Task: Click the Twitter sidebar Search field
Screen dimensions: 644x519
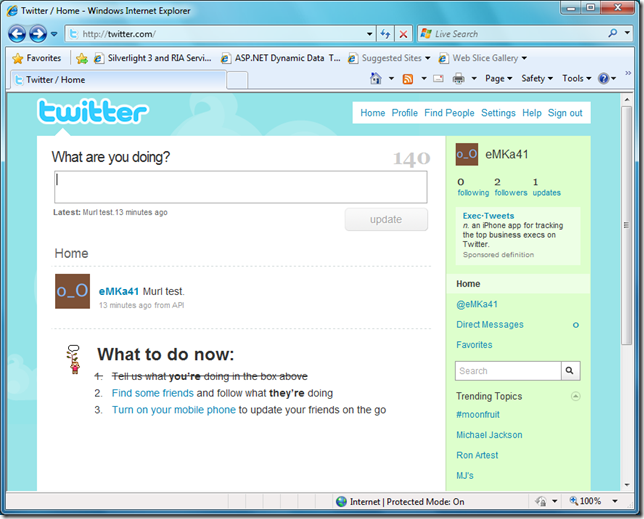Action: [508, 371]
